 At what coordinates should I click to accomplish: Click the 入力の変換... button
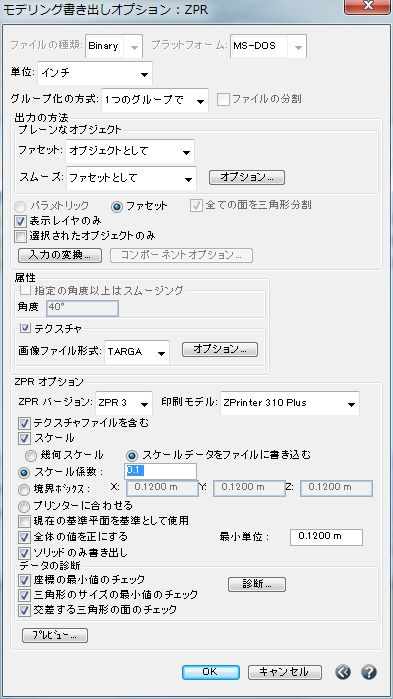(60, 255)
